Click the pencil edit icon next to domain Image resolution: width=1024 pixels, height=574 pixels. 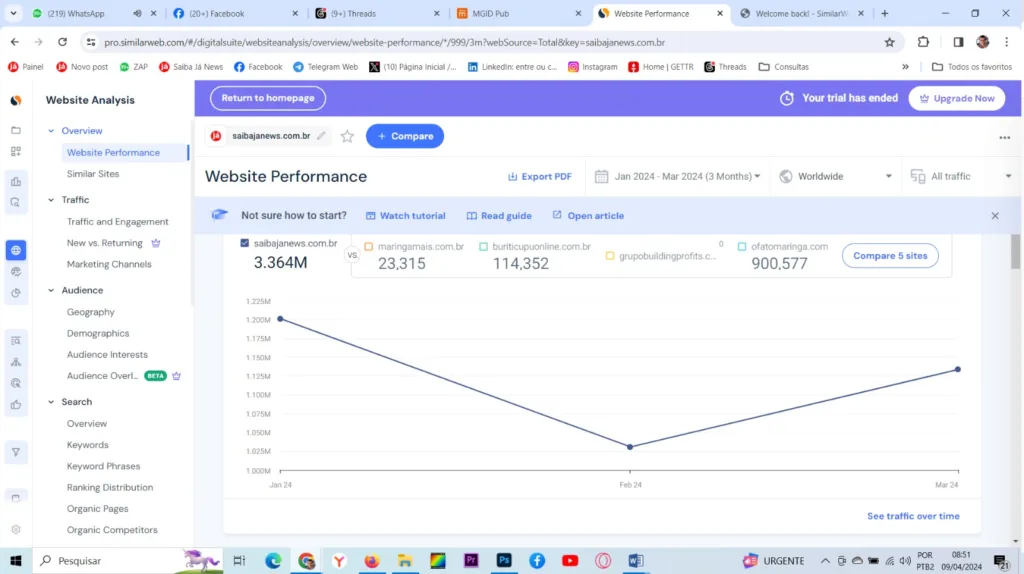pos(321,136)
